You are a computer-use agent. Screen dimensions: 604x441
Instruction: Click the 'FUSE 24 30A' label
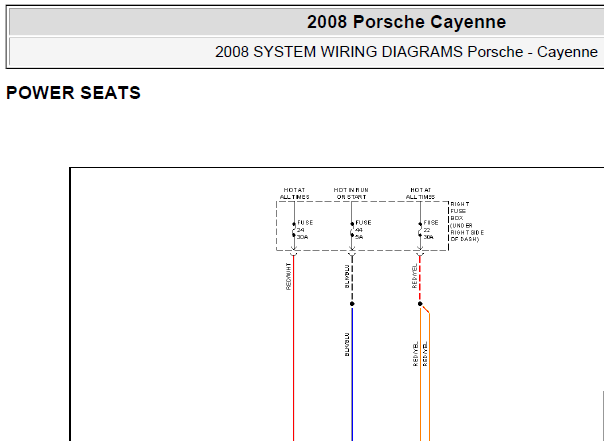(305, 230)
